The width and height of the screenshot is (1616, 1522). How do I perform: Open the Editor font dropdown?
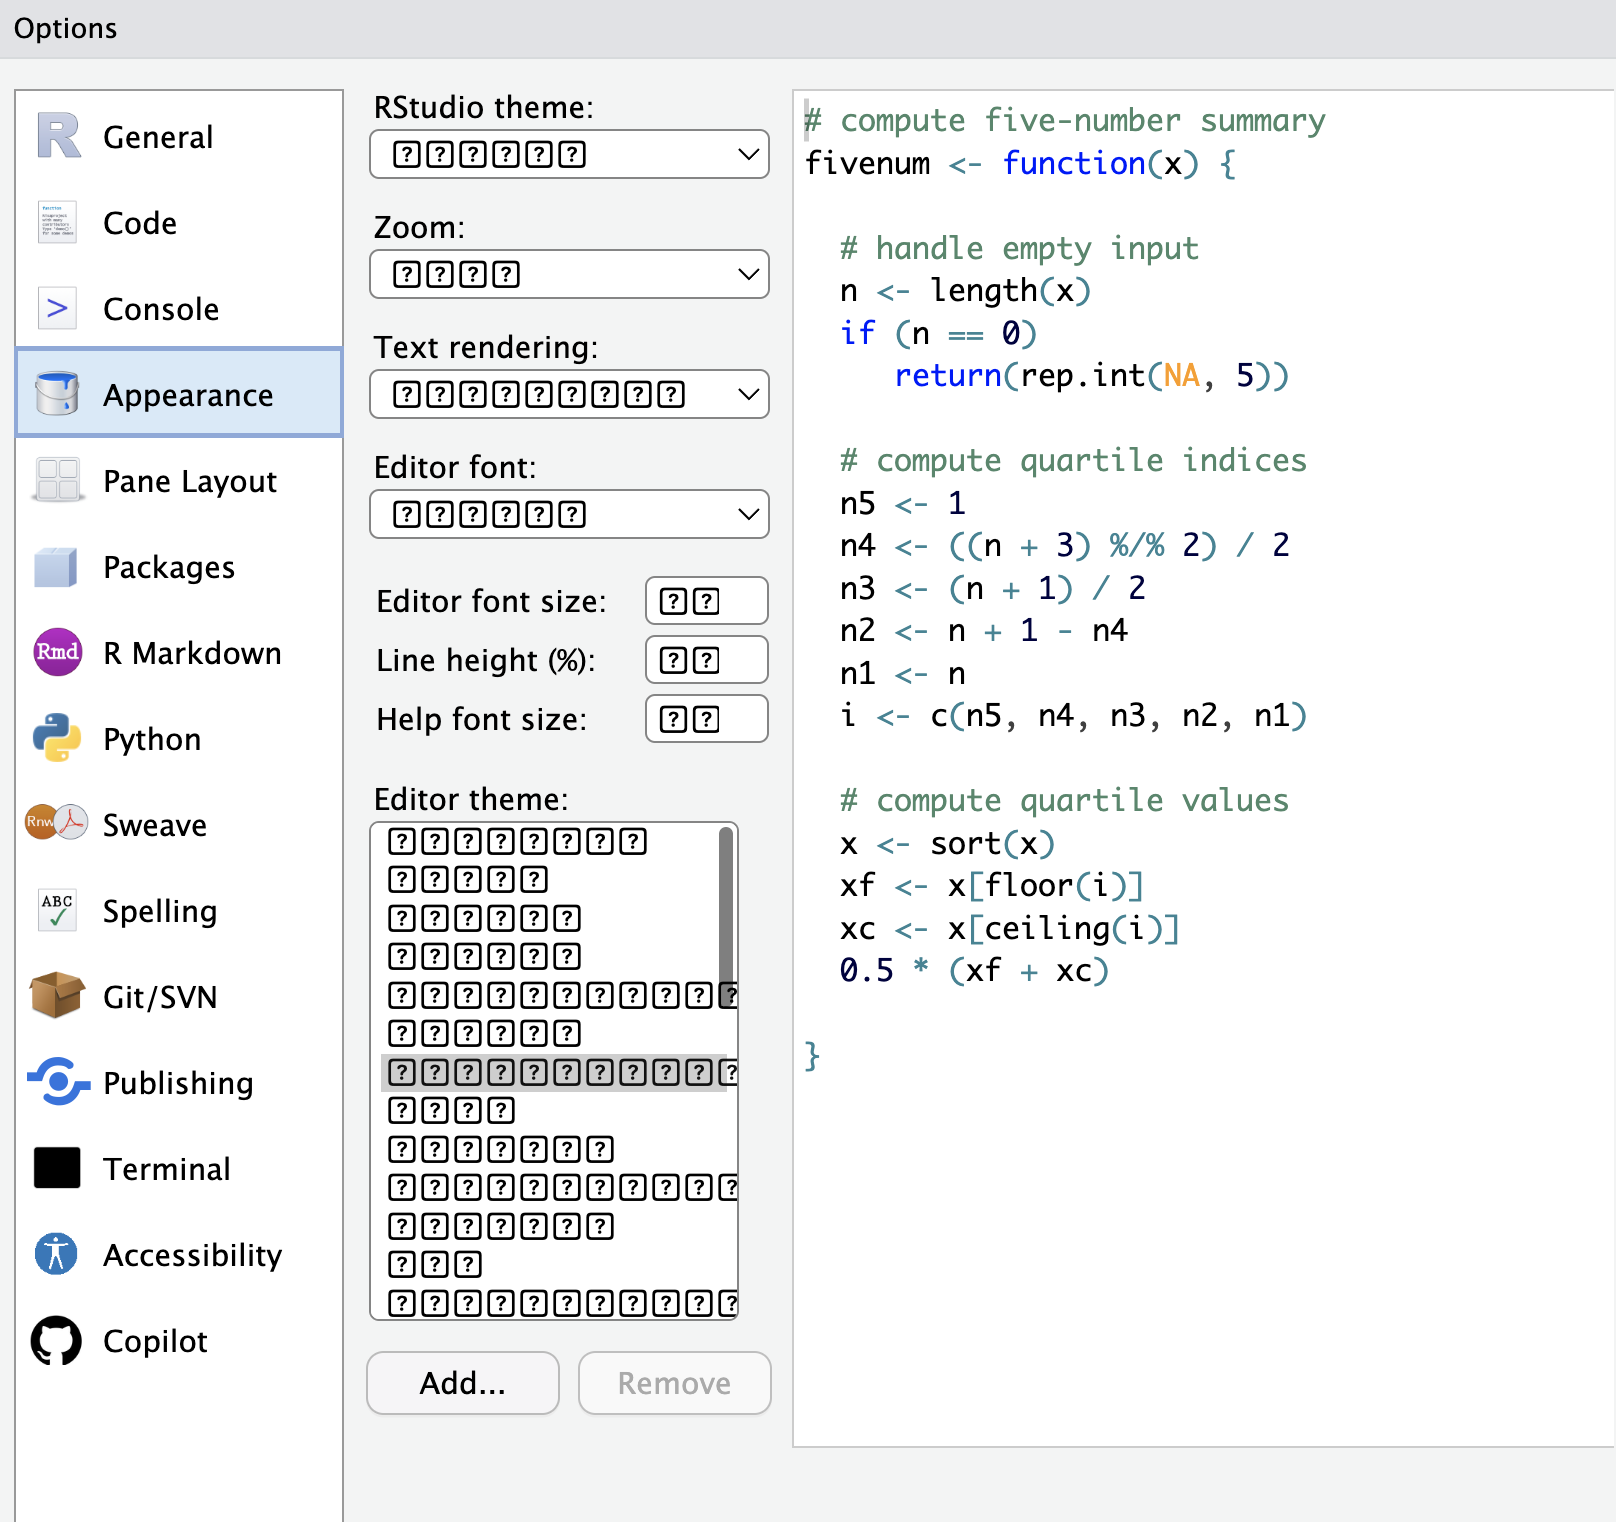coord(569,514)
